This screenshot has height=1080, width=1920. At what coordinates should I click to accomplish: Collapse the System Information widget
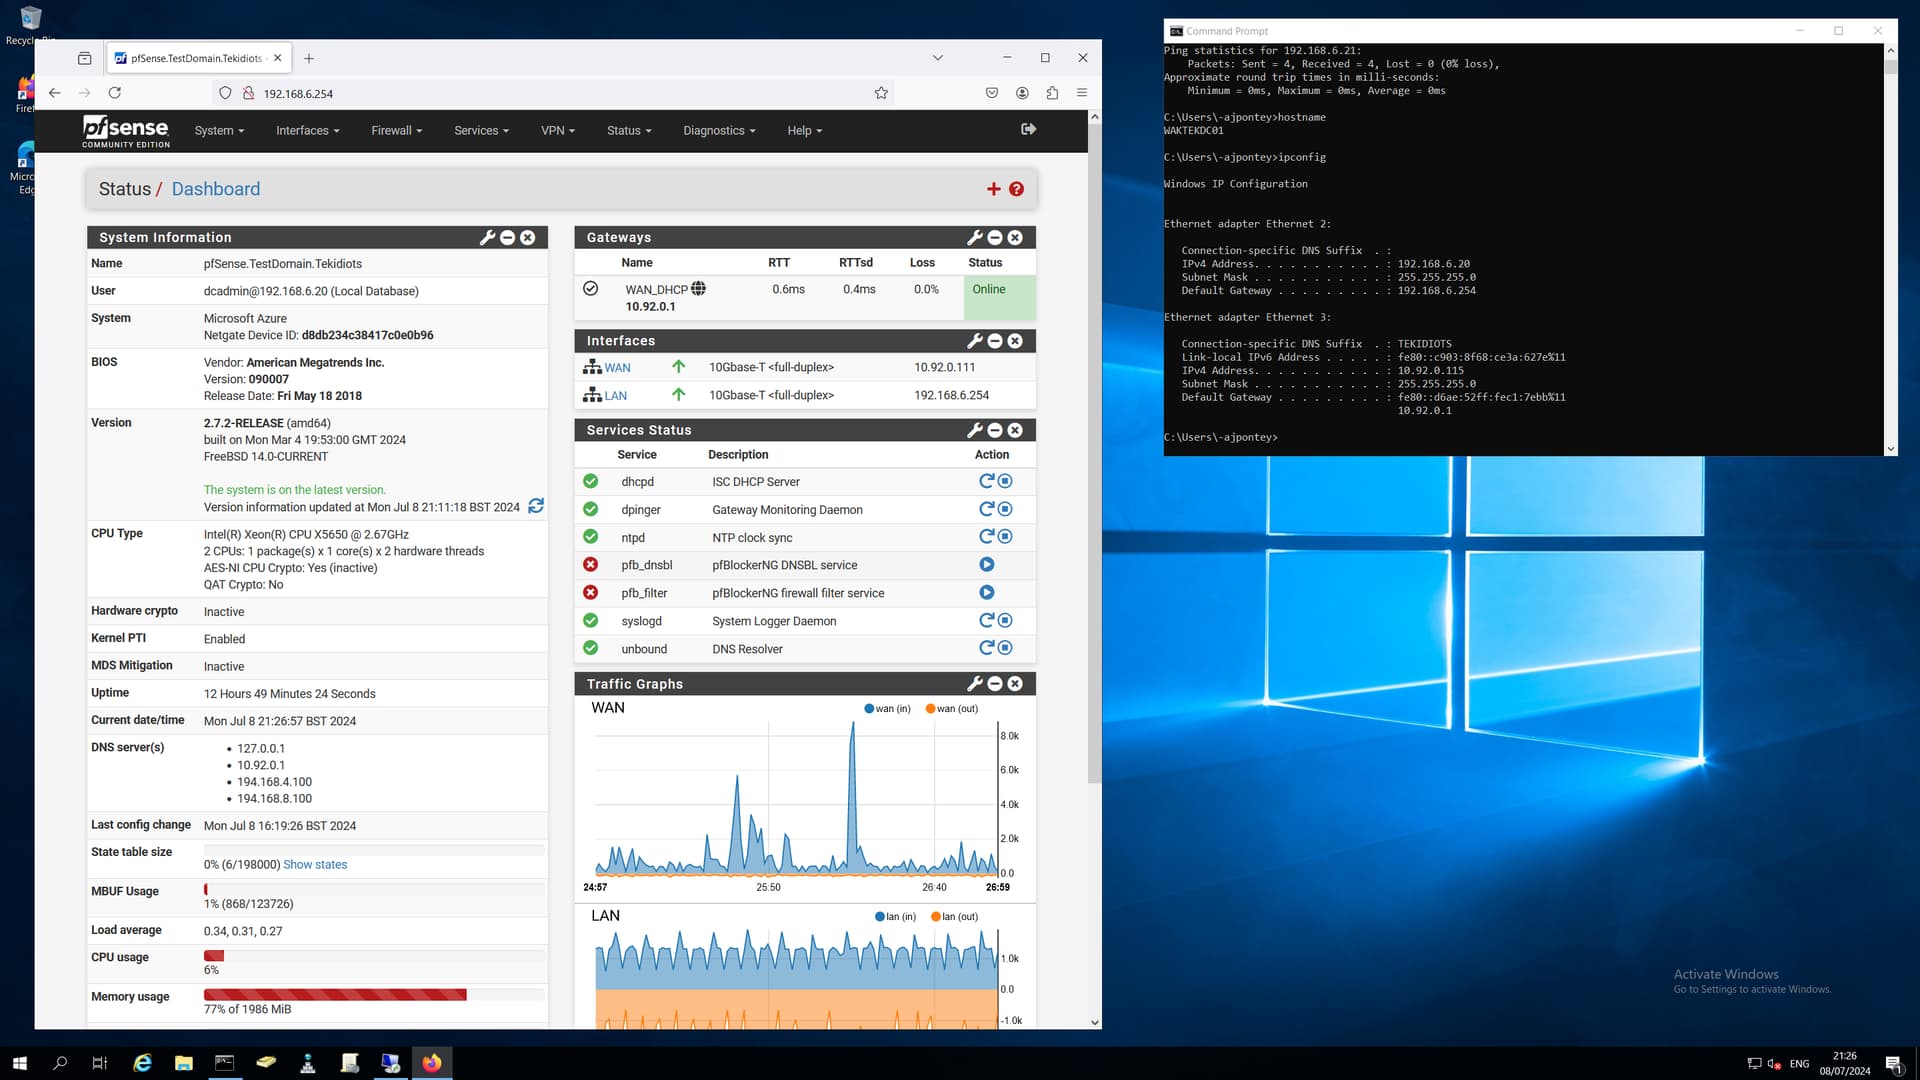click(x=507, y=237)
